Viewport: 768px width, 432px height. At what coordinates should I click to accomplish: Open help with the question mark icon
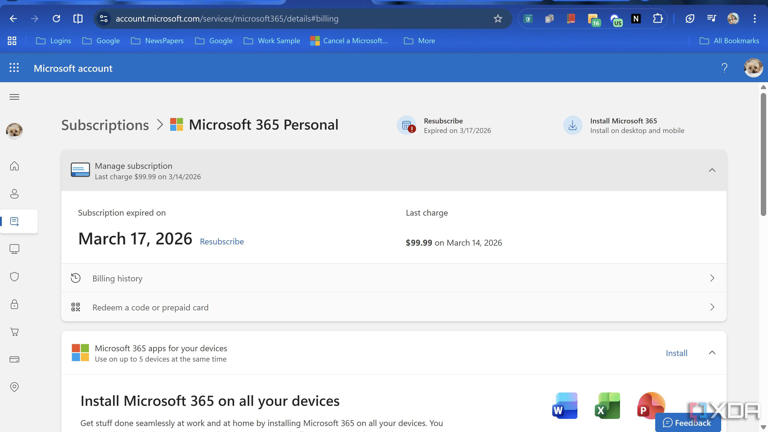coord(724,68)
